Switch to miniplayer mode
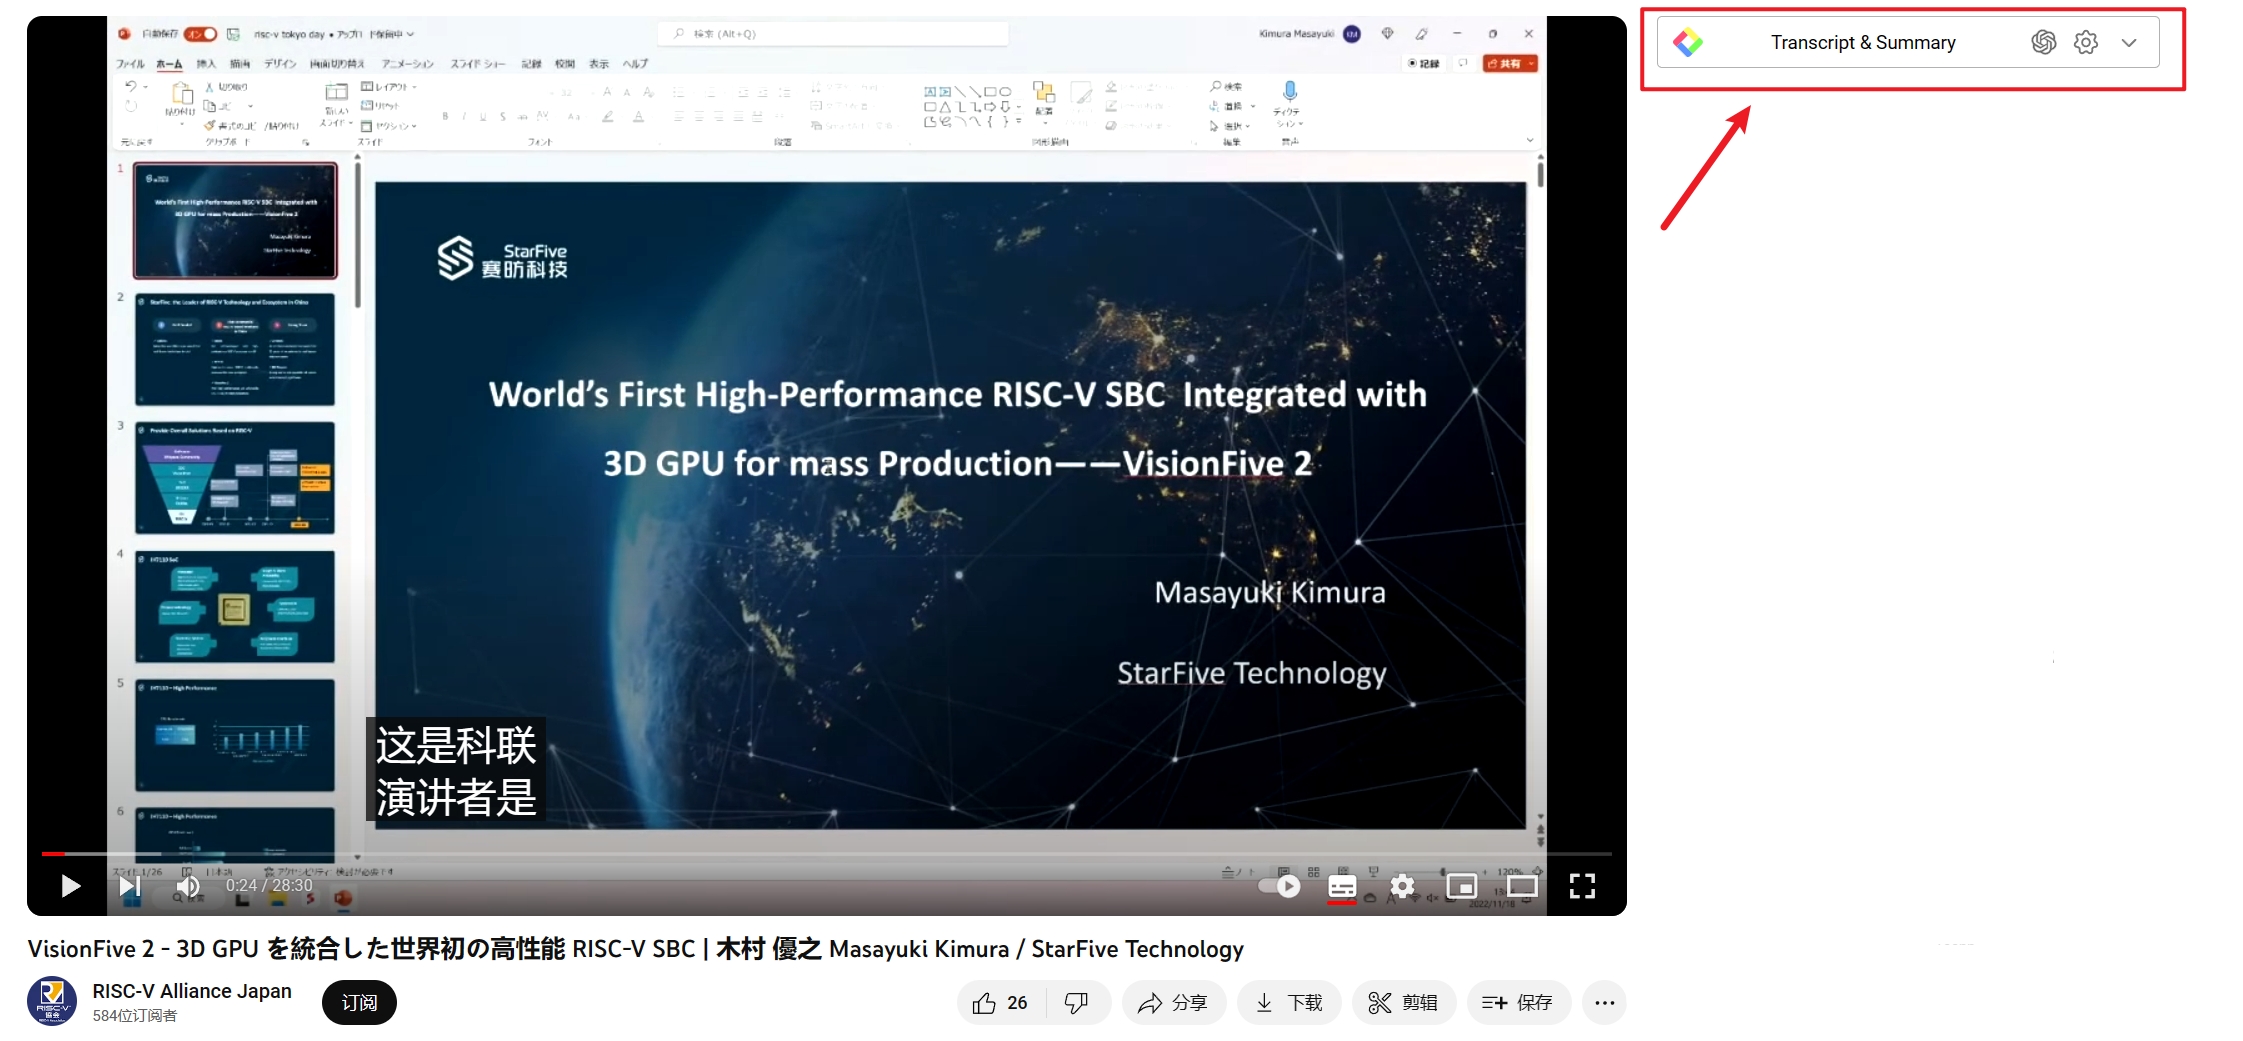This screenshot has width=2243, height=1041. 1462,886
